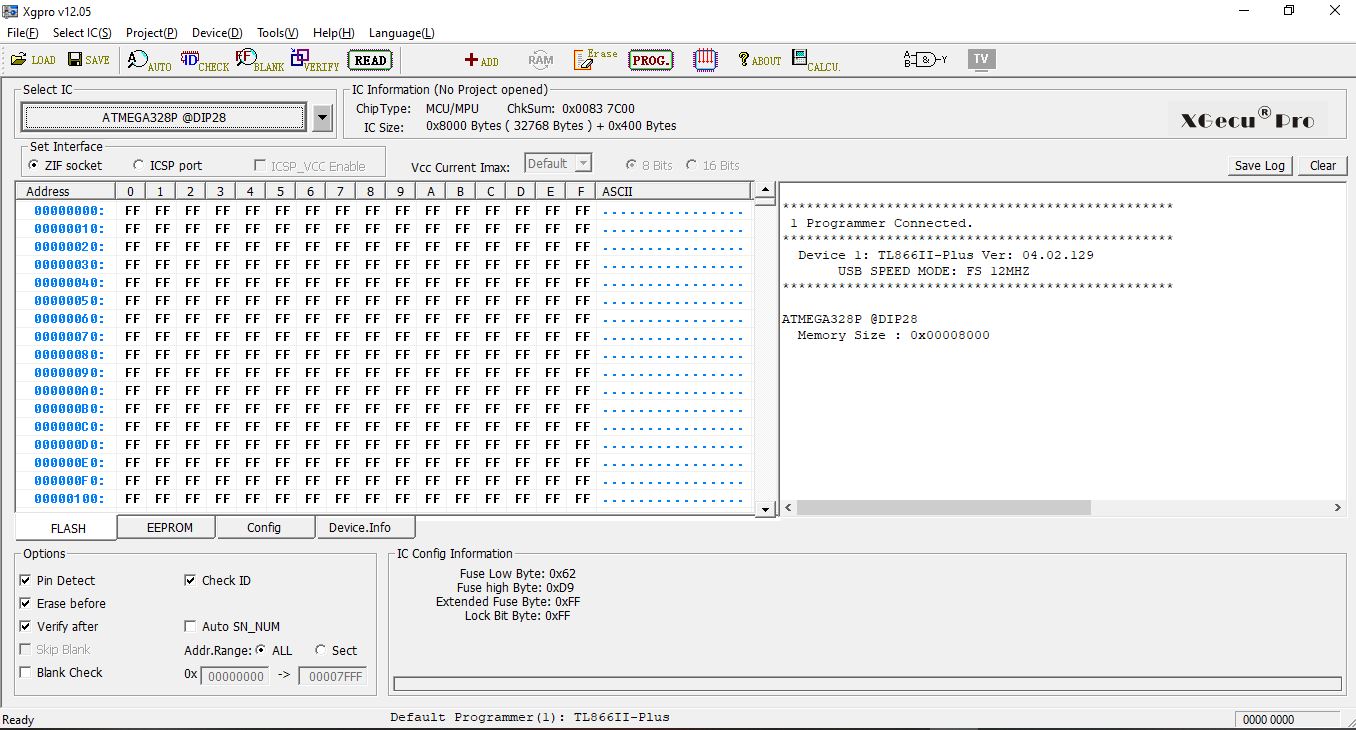Click the hex view scroll down arrow
This screenshot has width=1356, height=730.
[765, 509]
